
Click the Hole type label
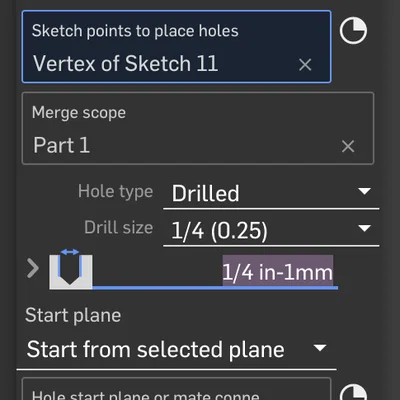pyautogui.click(x=116, y=192)
